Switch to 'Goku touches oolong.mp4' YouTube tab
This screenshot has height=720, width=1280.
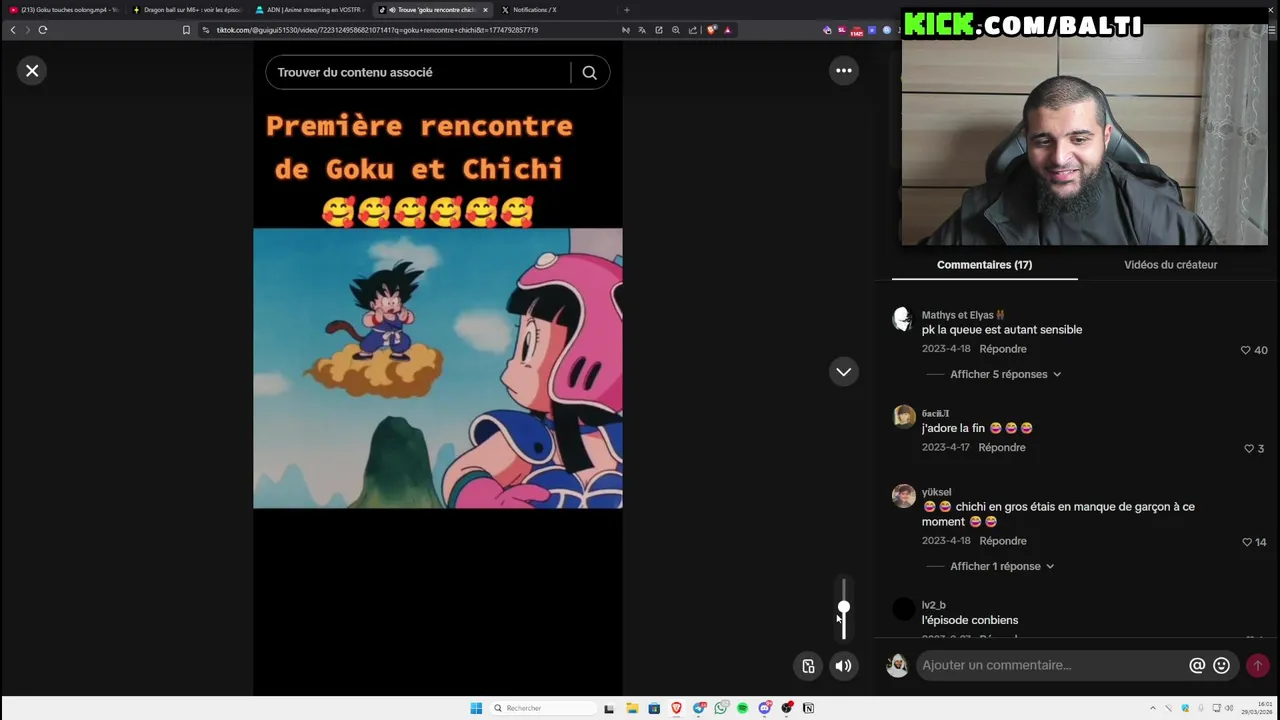coord(64,10)
